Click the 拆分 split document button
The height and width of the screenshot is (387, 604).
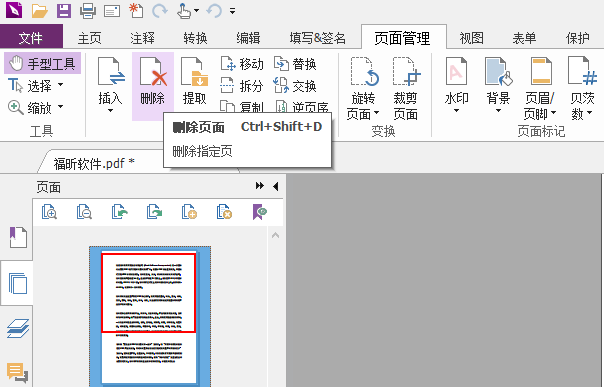(242, 86)
